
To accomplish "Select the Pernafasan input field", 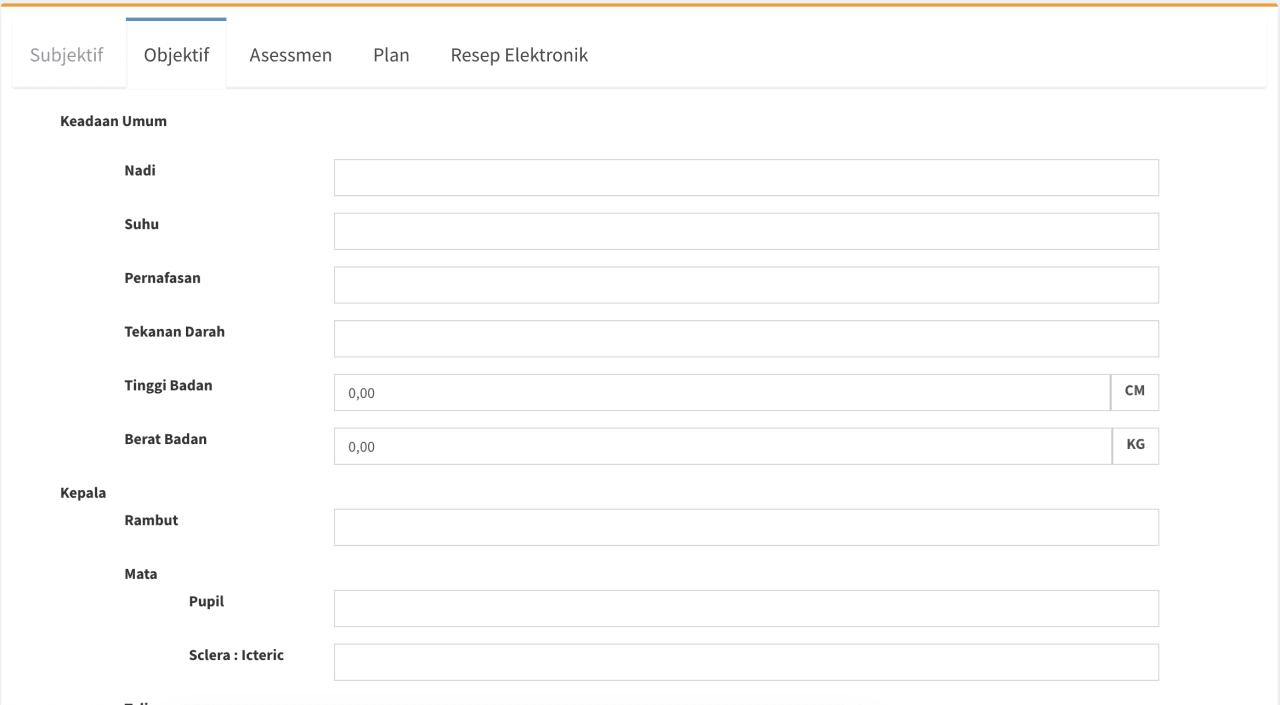I will pyautogui.click(x=746, y=285).
